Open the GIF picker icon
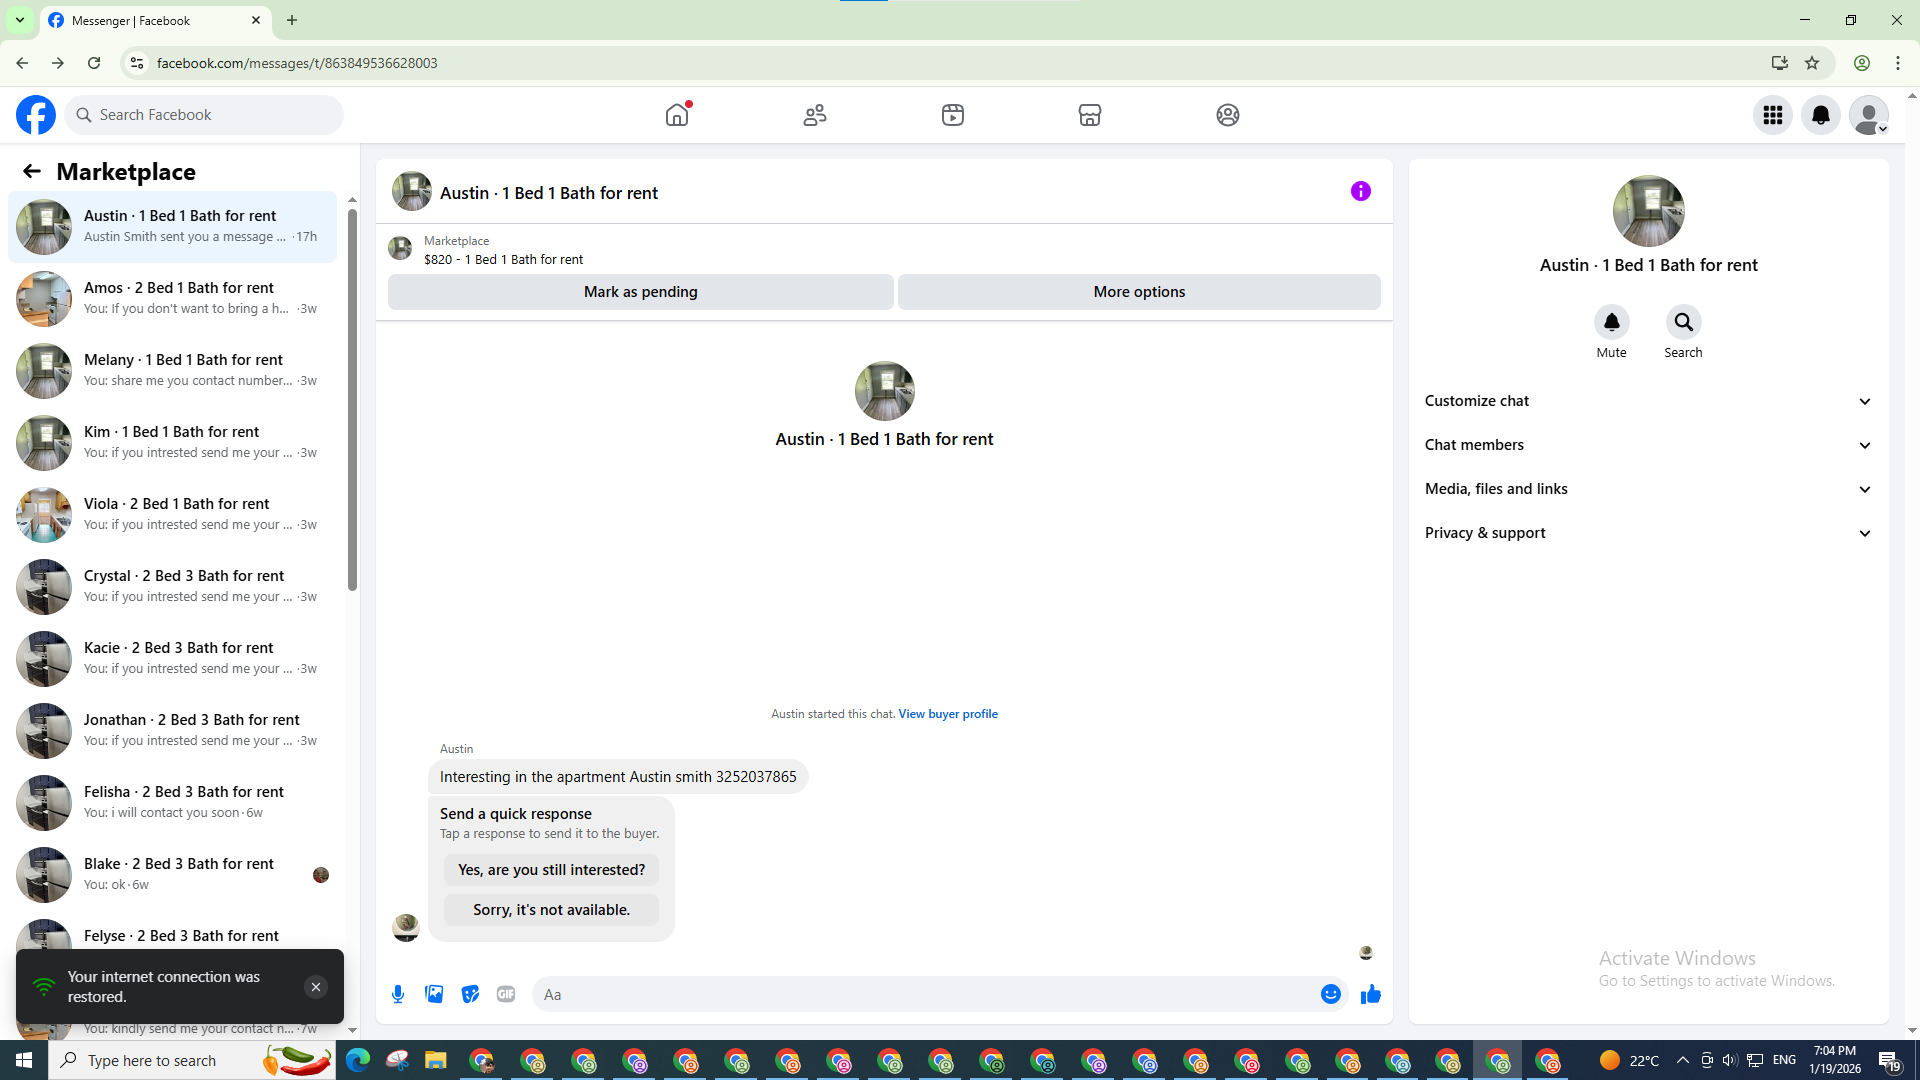Screen dimensions: 1920x1080 (506, 994)
